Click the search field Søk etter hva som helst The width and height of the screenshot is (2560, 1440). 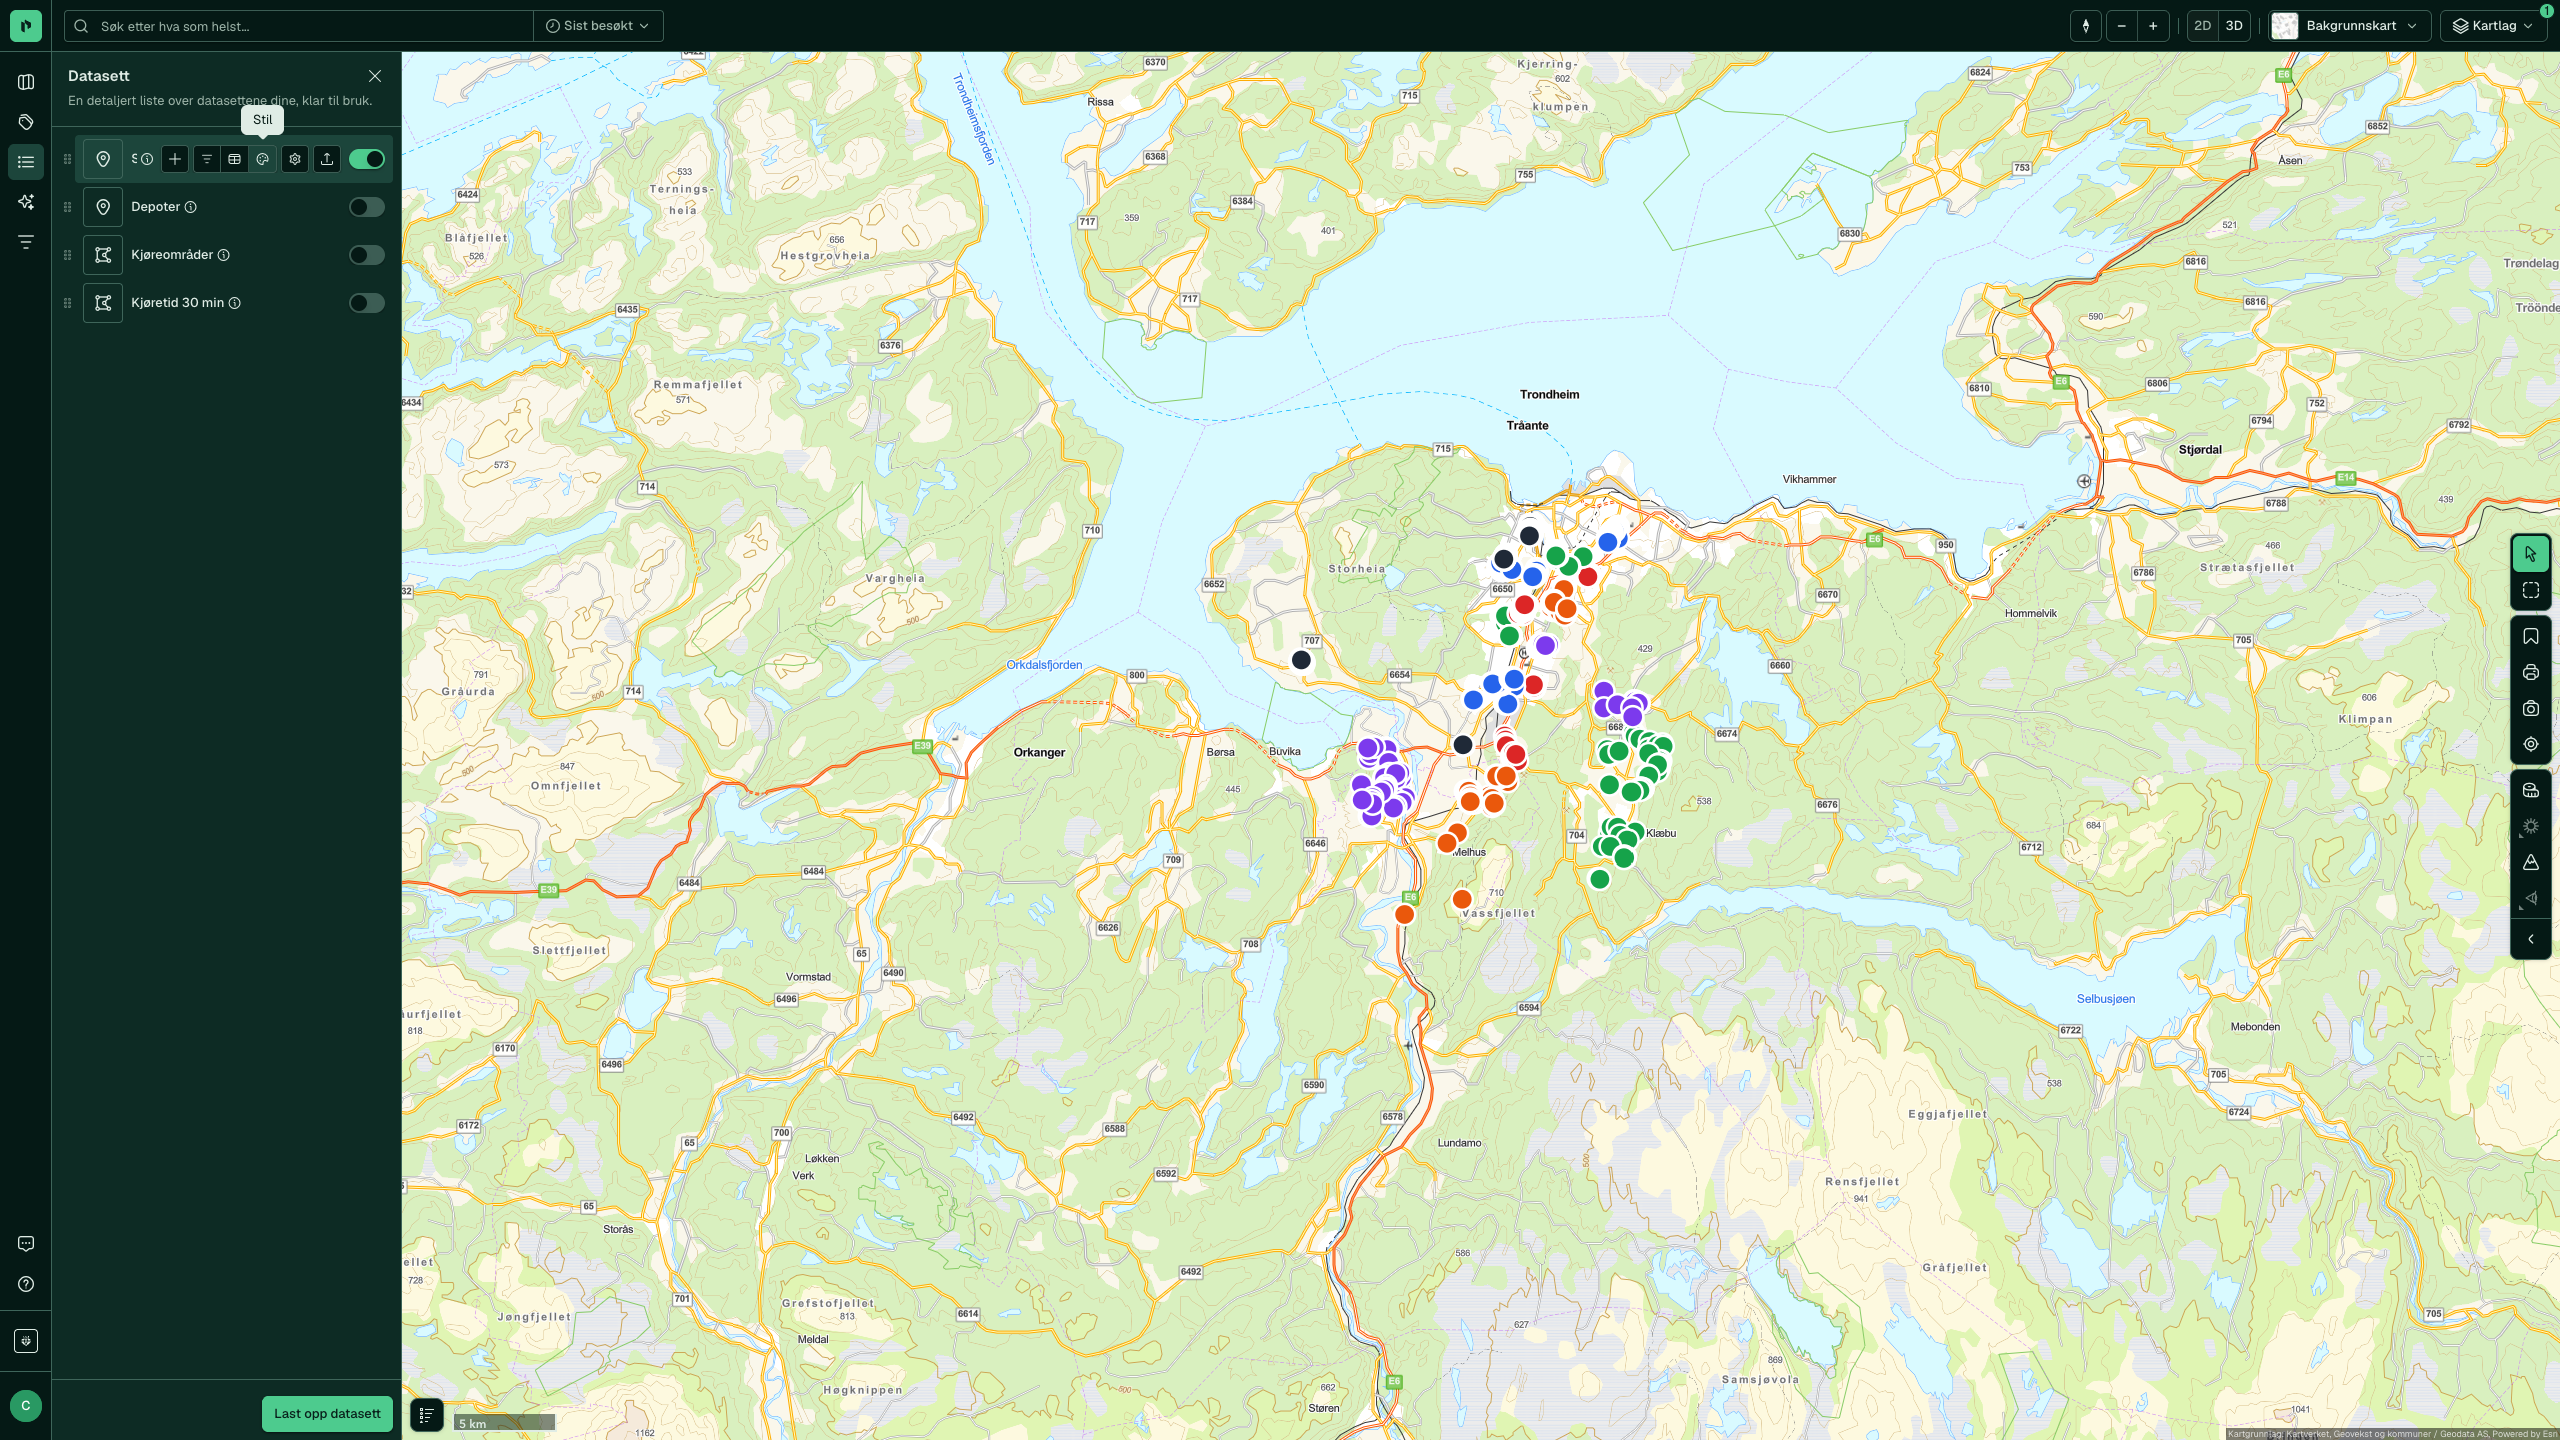(299, 26)
